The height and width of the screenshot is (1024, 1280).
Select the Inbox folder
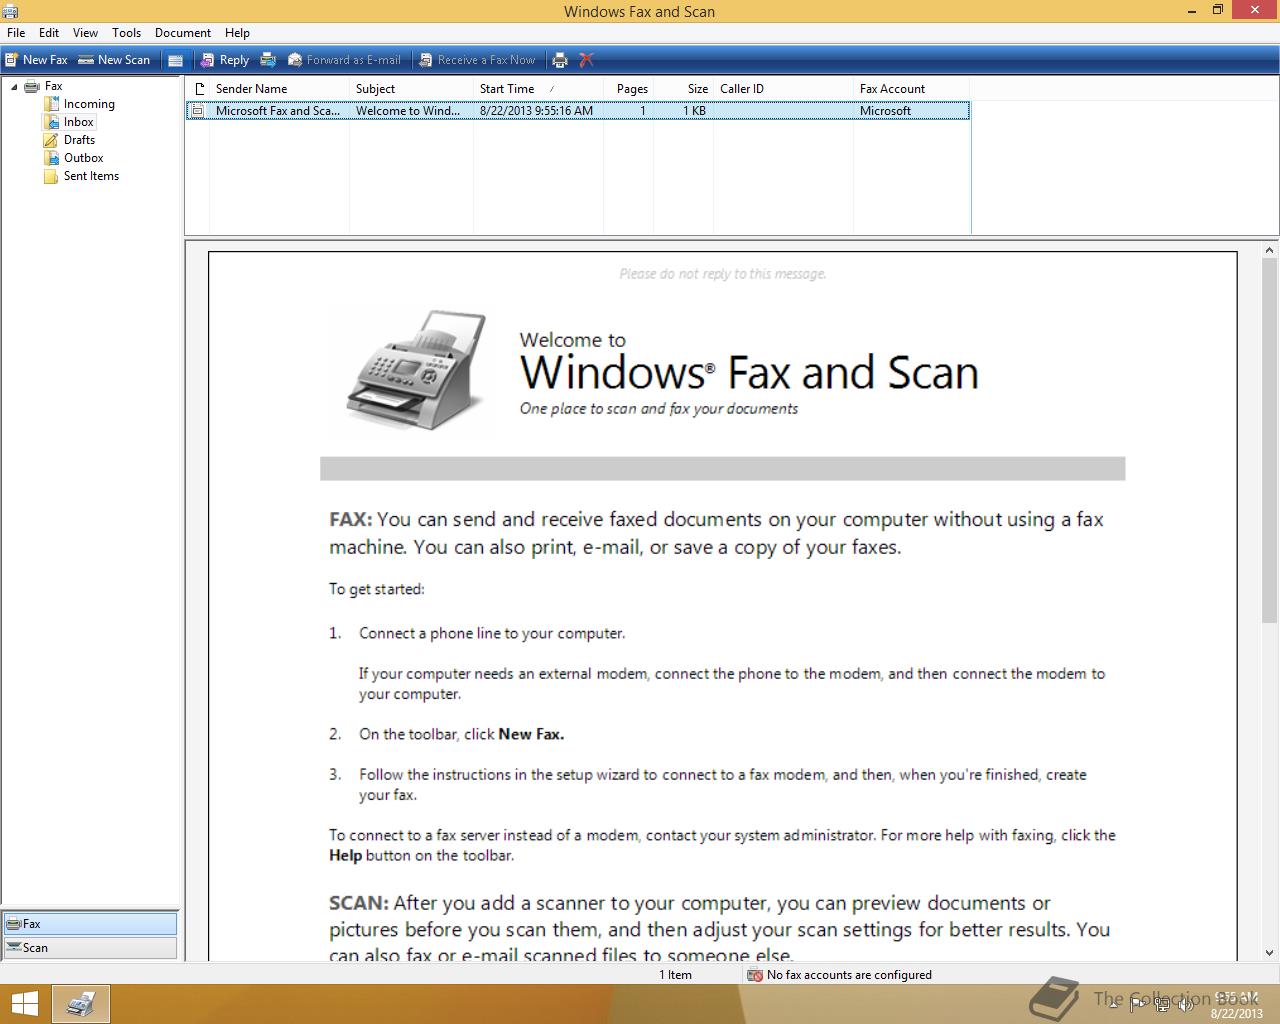[x=79, y=122]
